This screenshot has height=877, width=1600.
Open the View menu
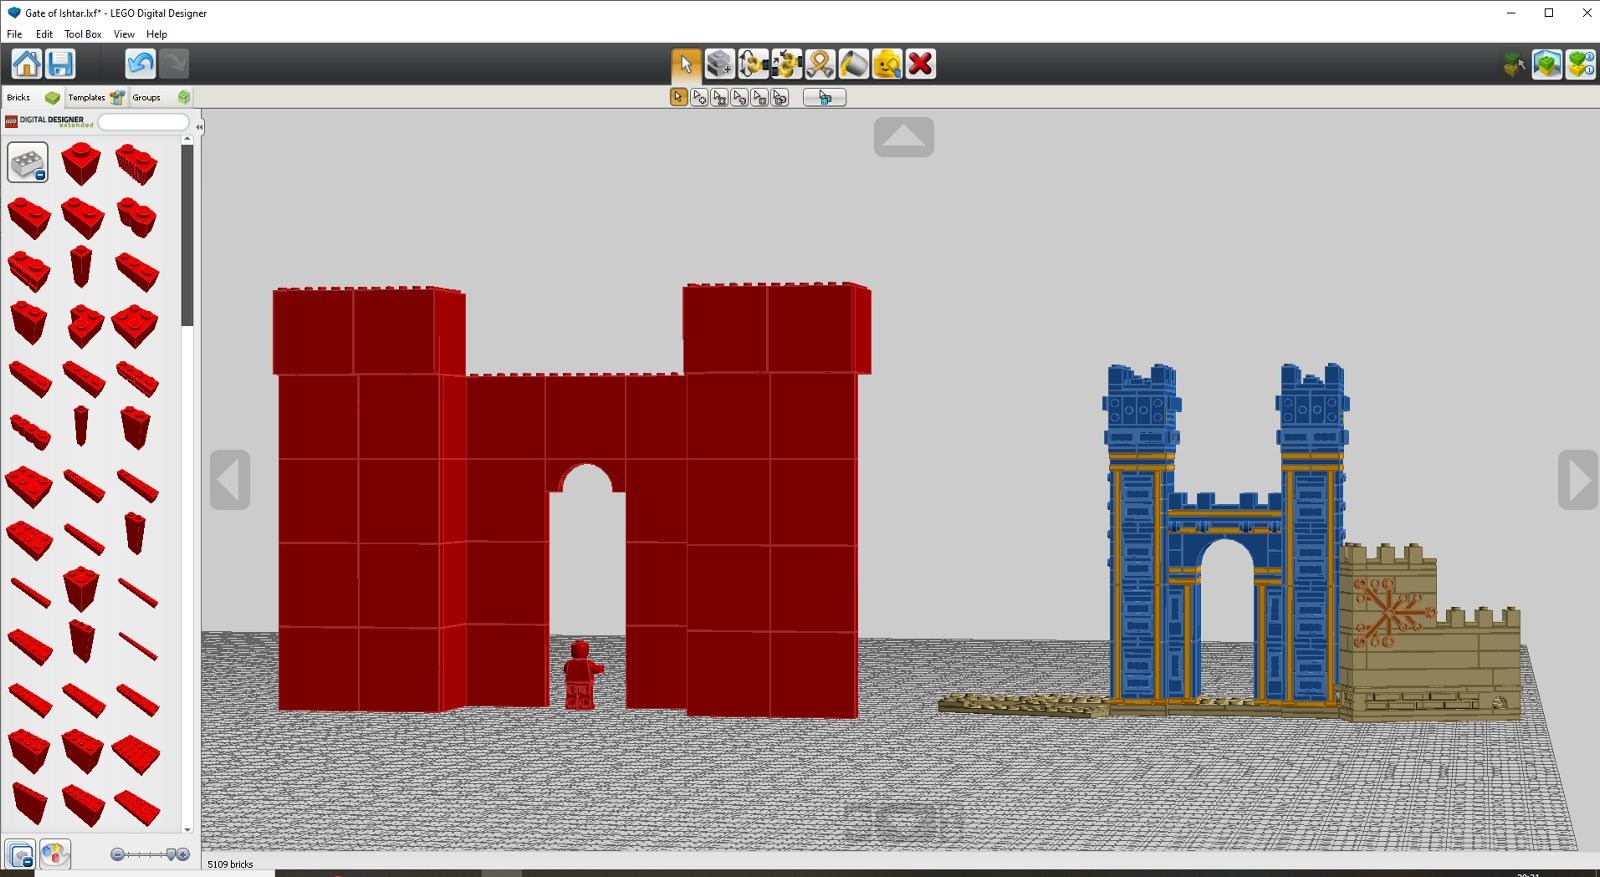[124, 34]
